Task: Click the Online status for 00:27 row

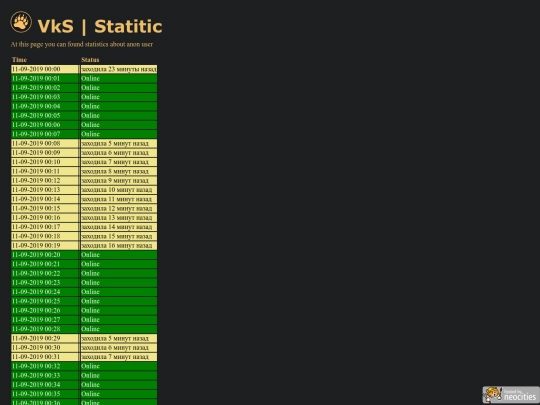Action: (x=119, y=320)
